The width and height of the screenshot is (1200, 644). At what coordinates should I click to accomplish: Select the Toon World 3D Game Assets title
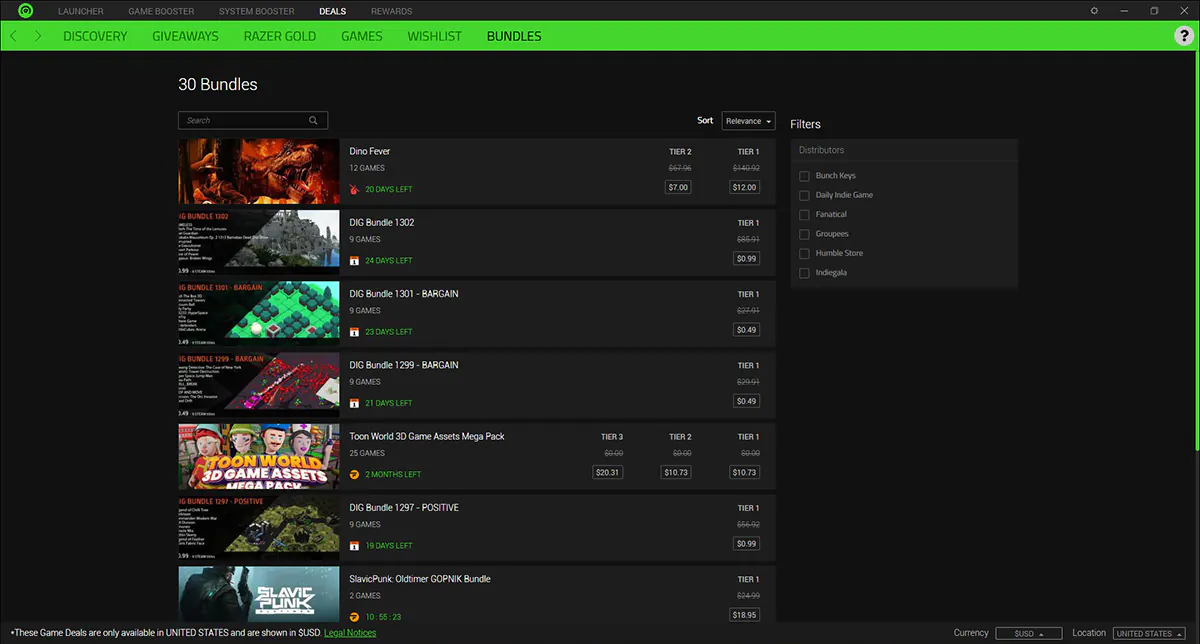(x=427, y=436)
